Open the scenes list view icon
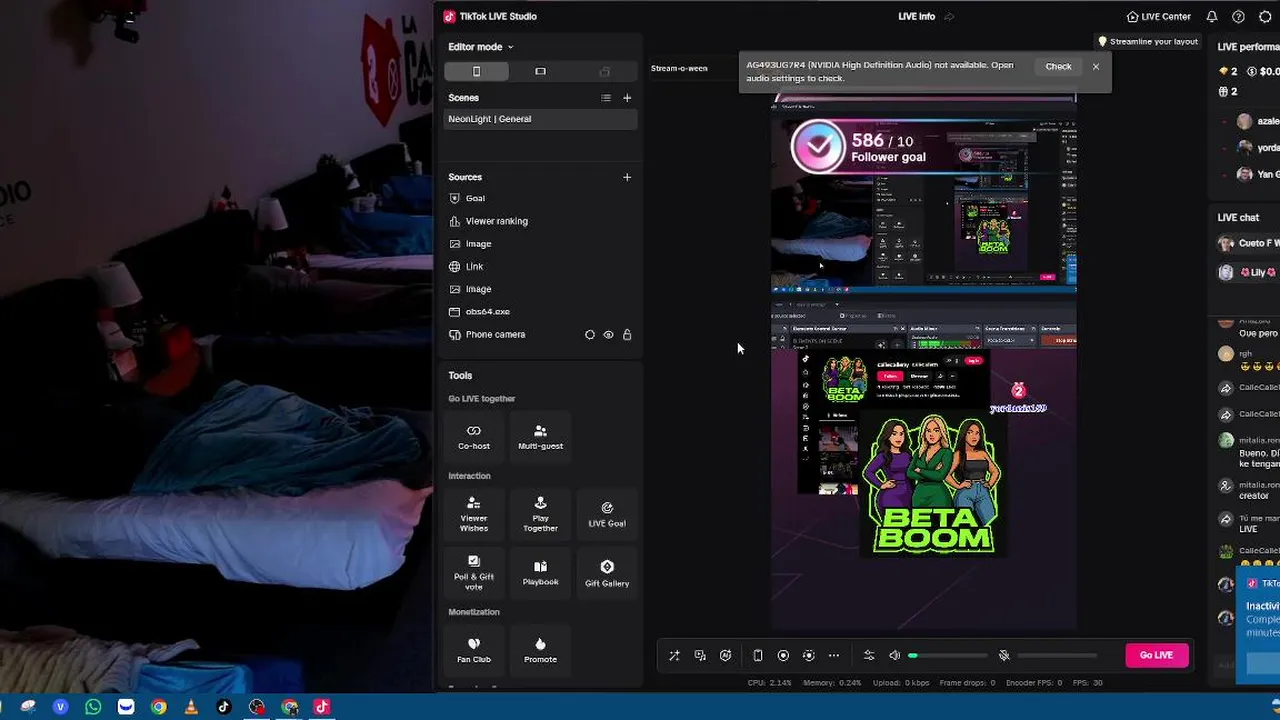1280x720 pixels. click(606, 98)
